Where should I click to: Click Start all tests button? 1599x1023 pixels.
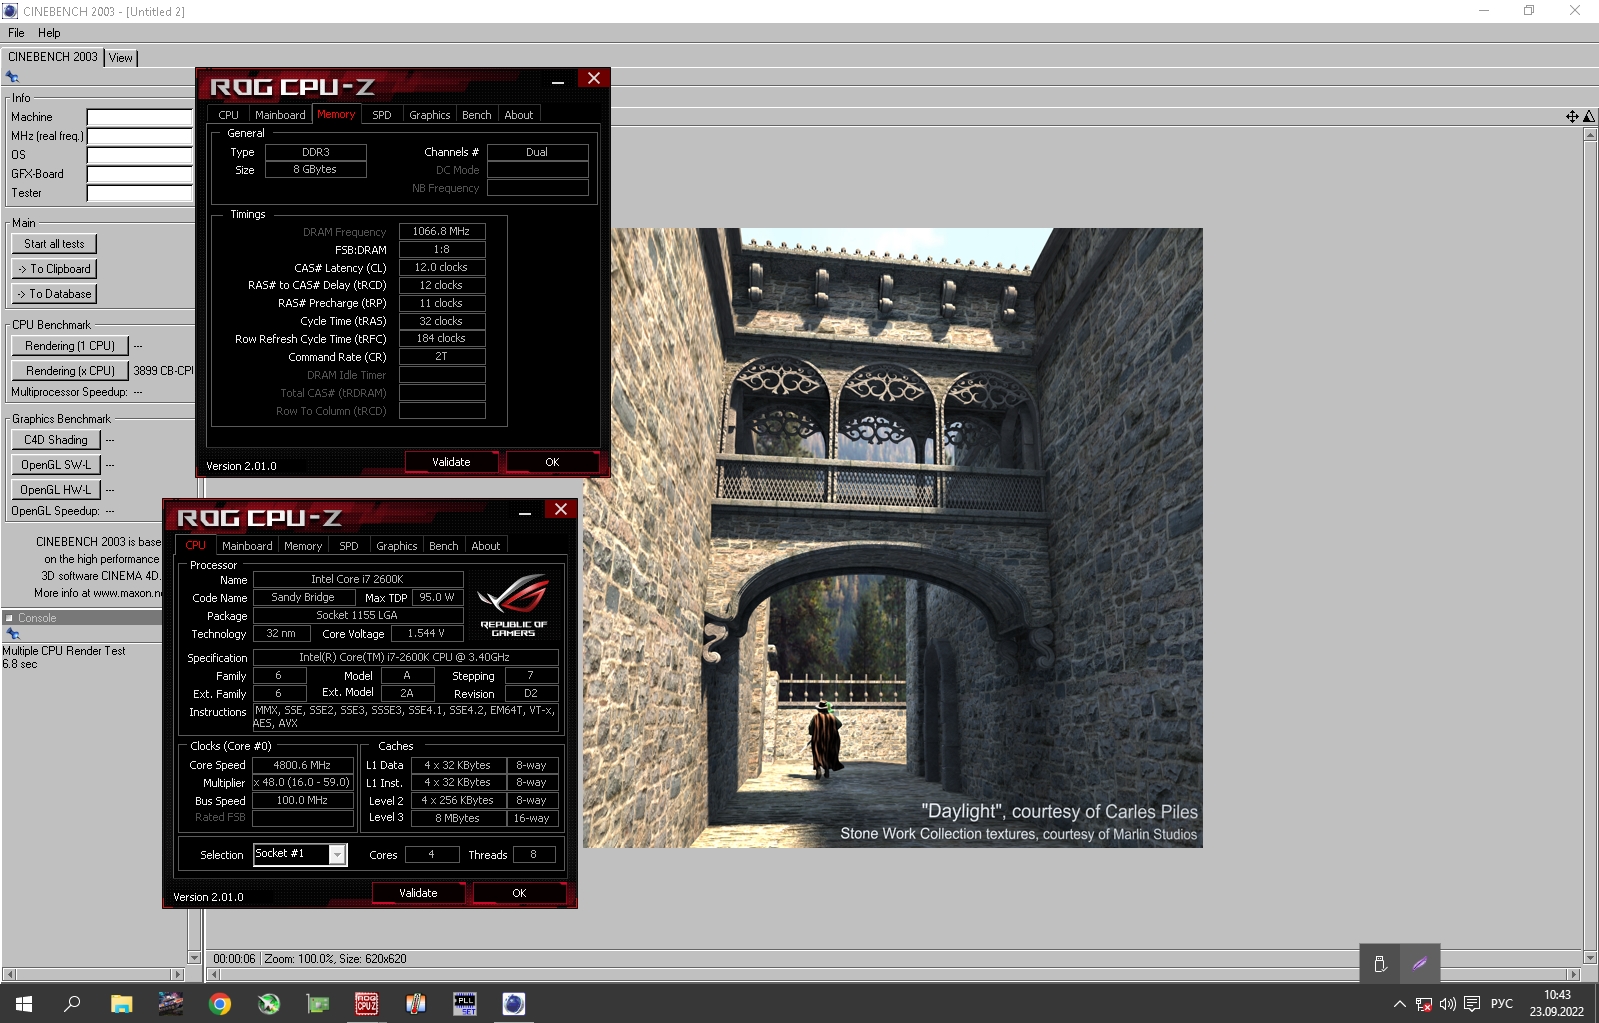tap(55, 244)
